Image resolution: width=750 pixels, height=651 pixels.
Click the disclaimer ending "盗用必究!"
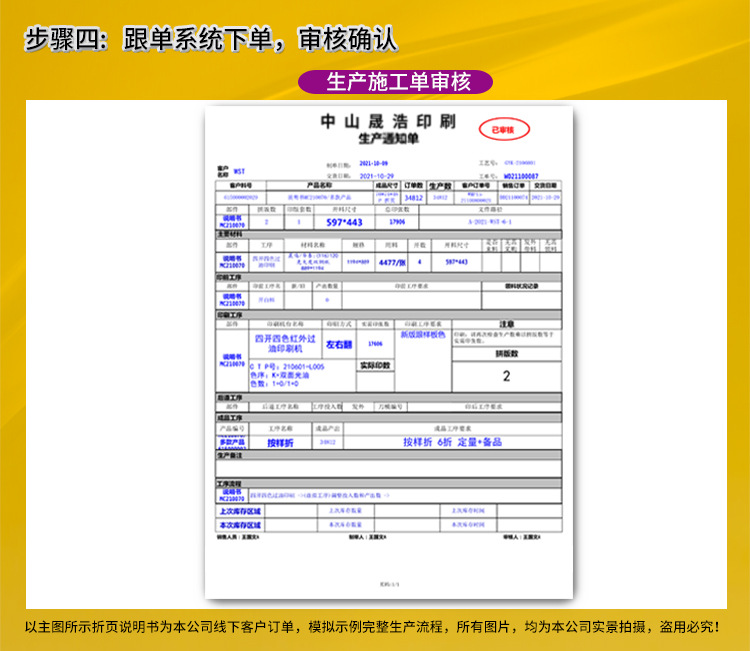click(372, 627)
